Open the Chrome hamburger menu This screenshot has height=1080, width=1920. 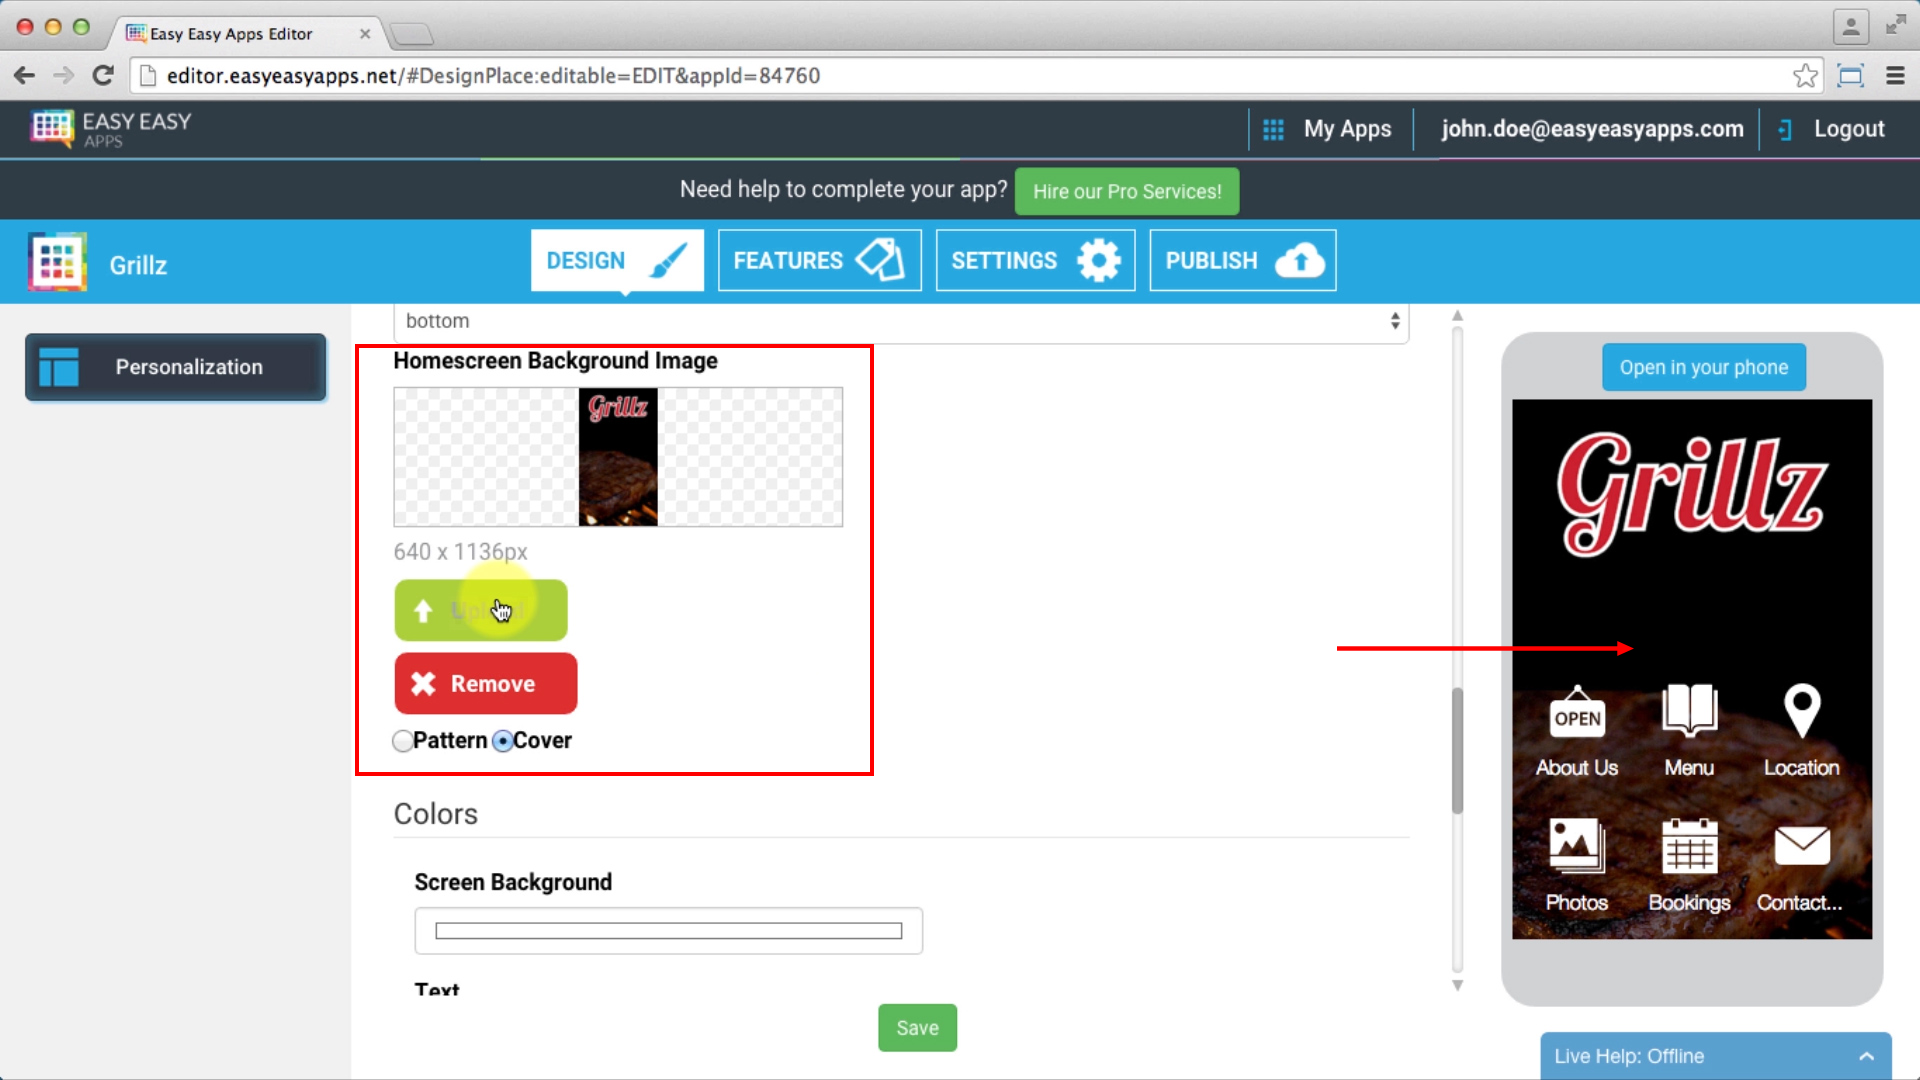pyautogui.click(x=1895, y=76)
